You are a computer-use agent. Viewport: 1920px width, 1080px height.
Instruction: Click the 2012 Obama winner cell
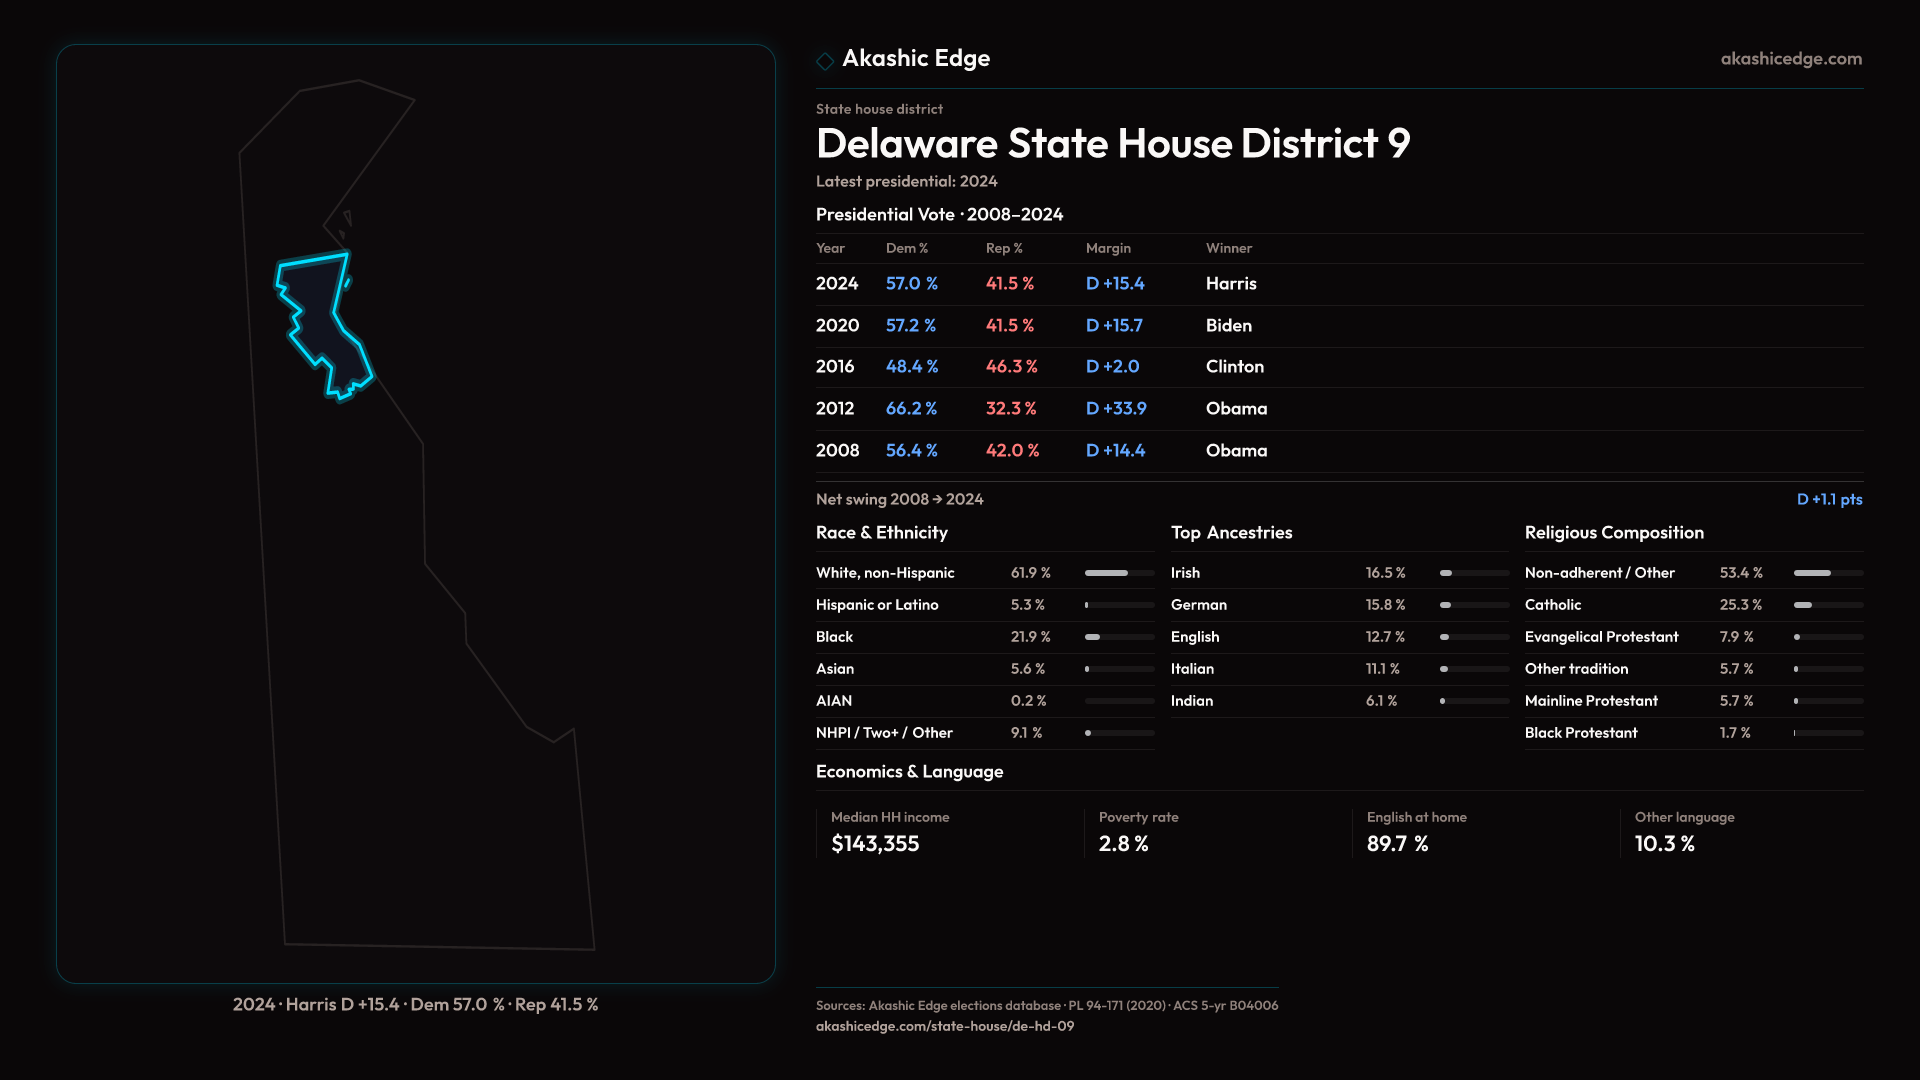click(x=1236, y=409)
